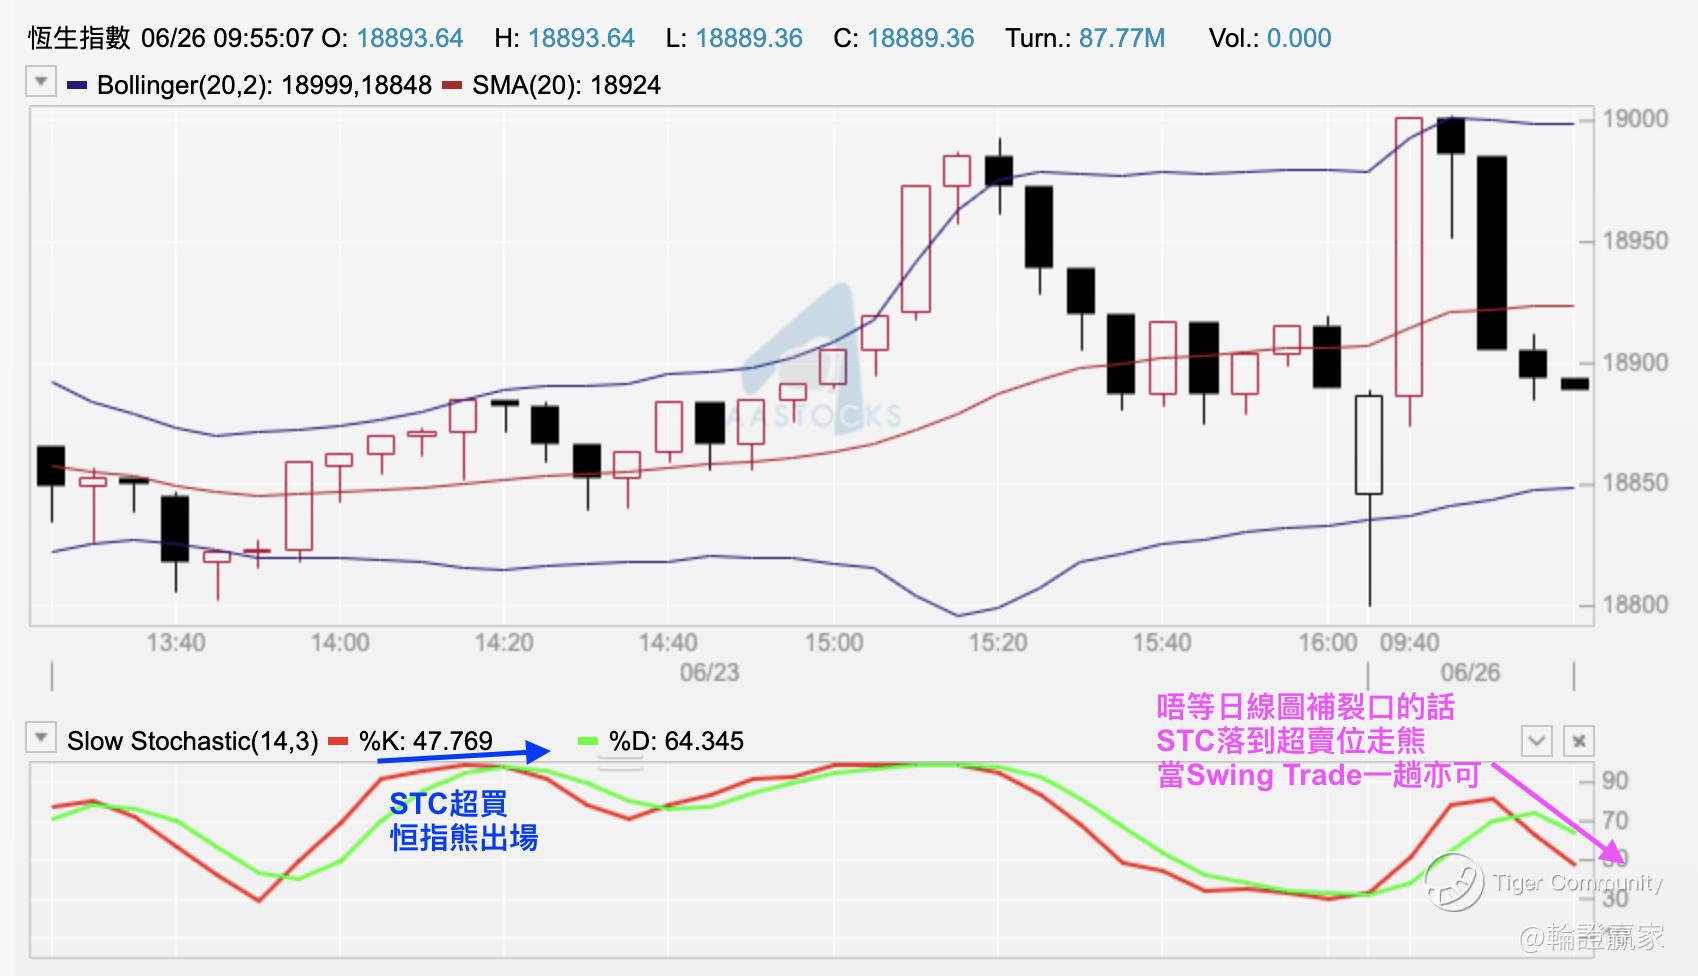Open the Slow Stochastic panel dropdown arrow
The image size is (1698, 976).
(x=41, y=738)
